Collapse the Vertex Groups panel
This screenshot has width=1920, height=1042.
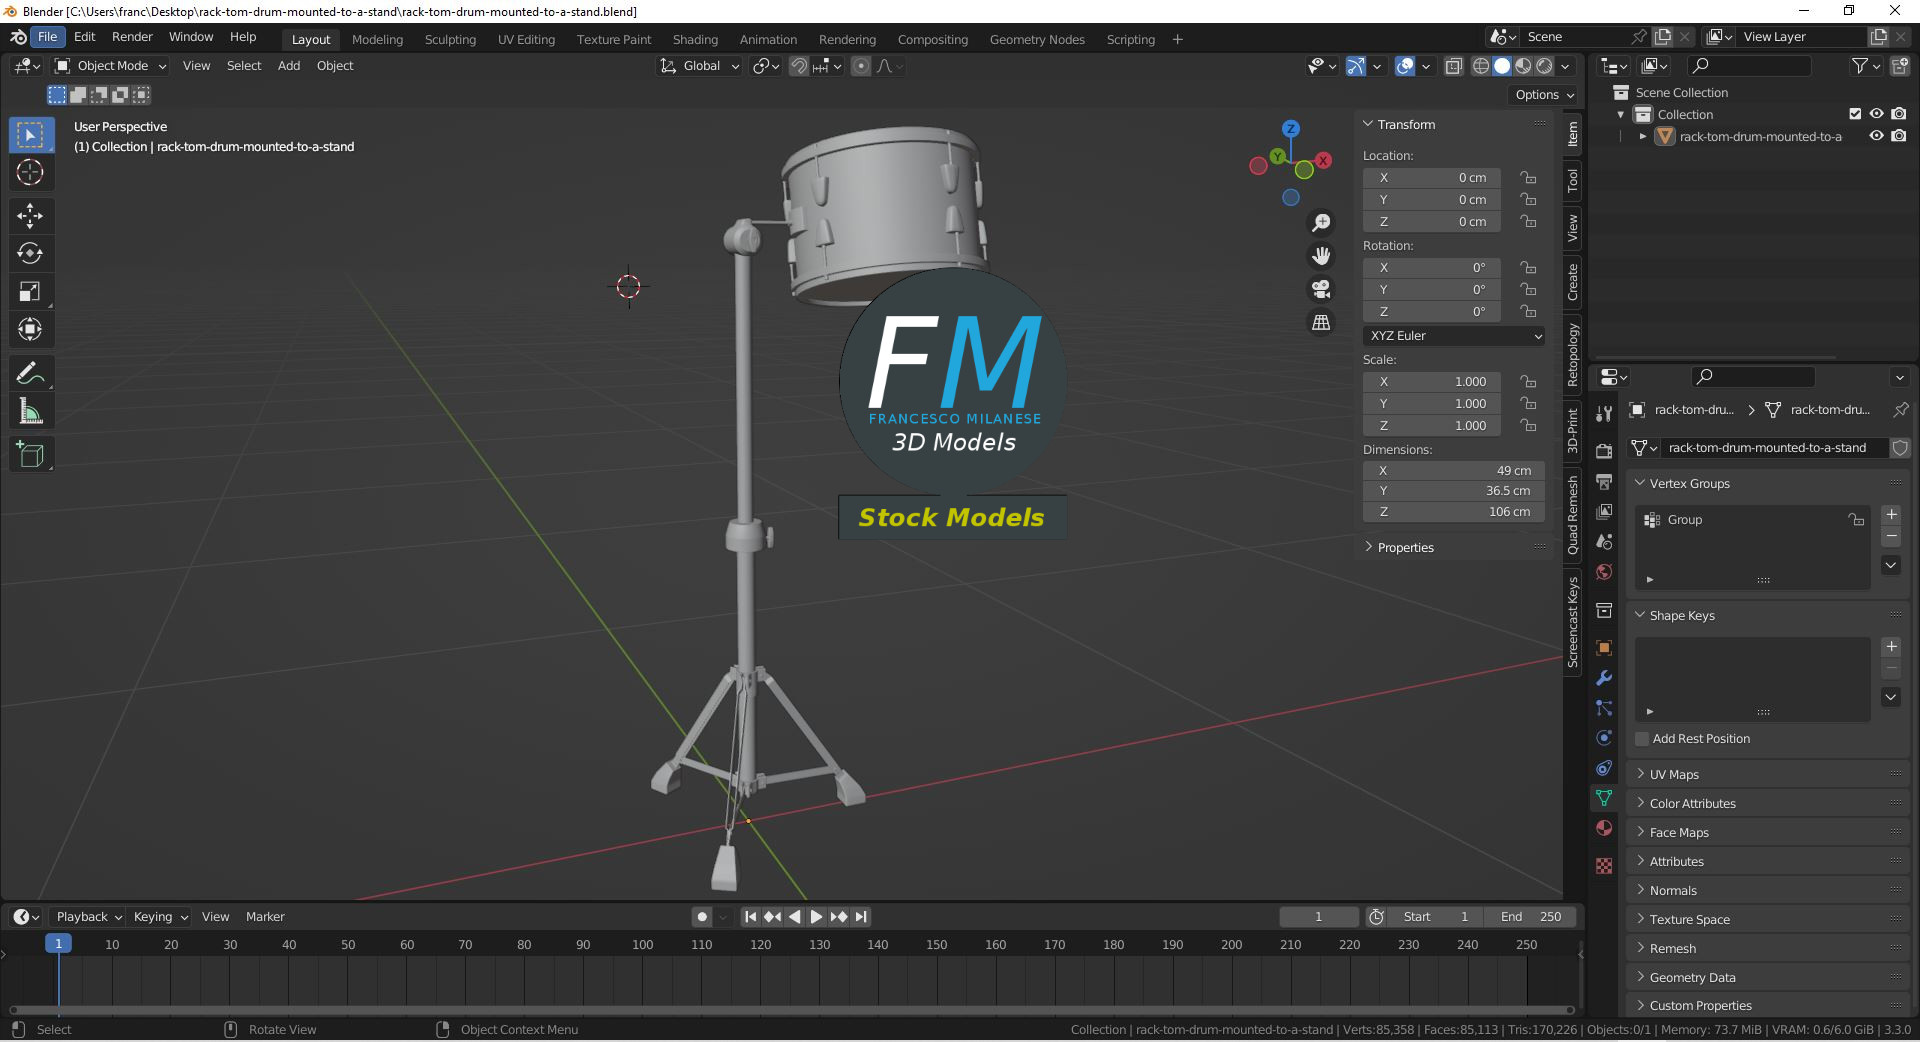coord(1688,484)
